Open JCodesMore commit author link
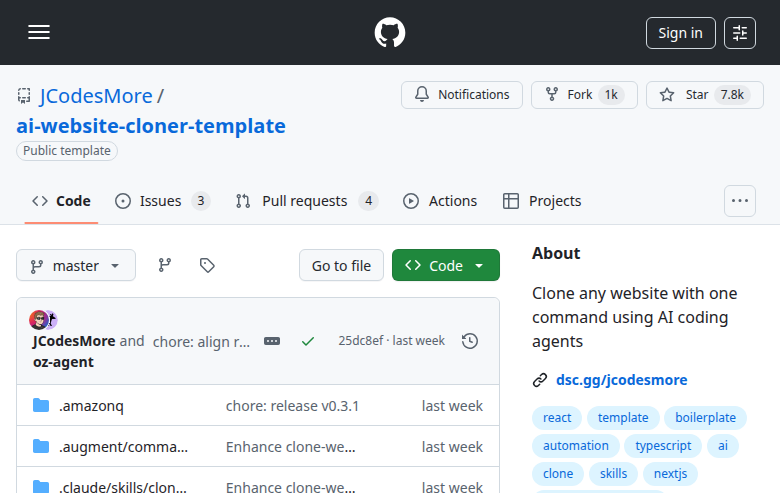The height and width of the screenshot is (493, 780). point(74,341)
